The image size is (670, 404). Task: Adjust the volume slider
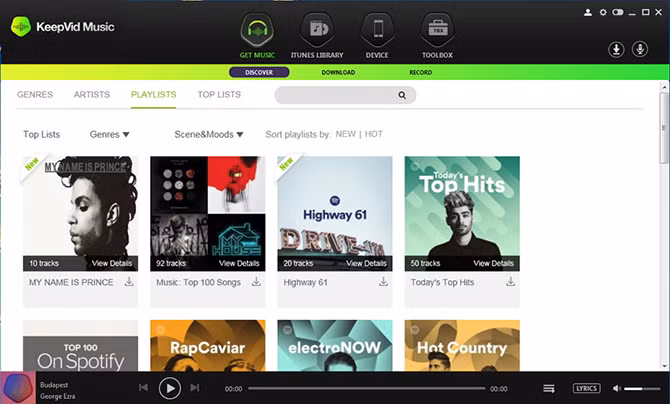coord(642,388)
